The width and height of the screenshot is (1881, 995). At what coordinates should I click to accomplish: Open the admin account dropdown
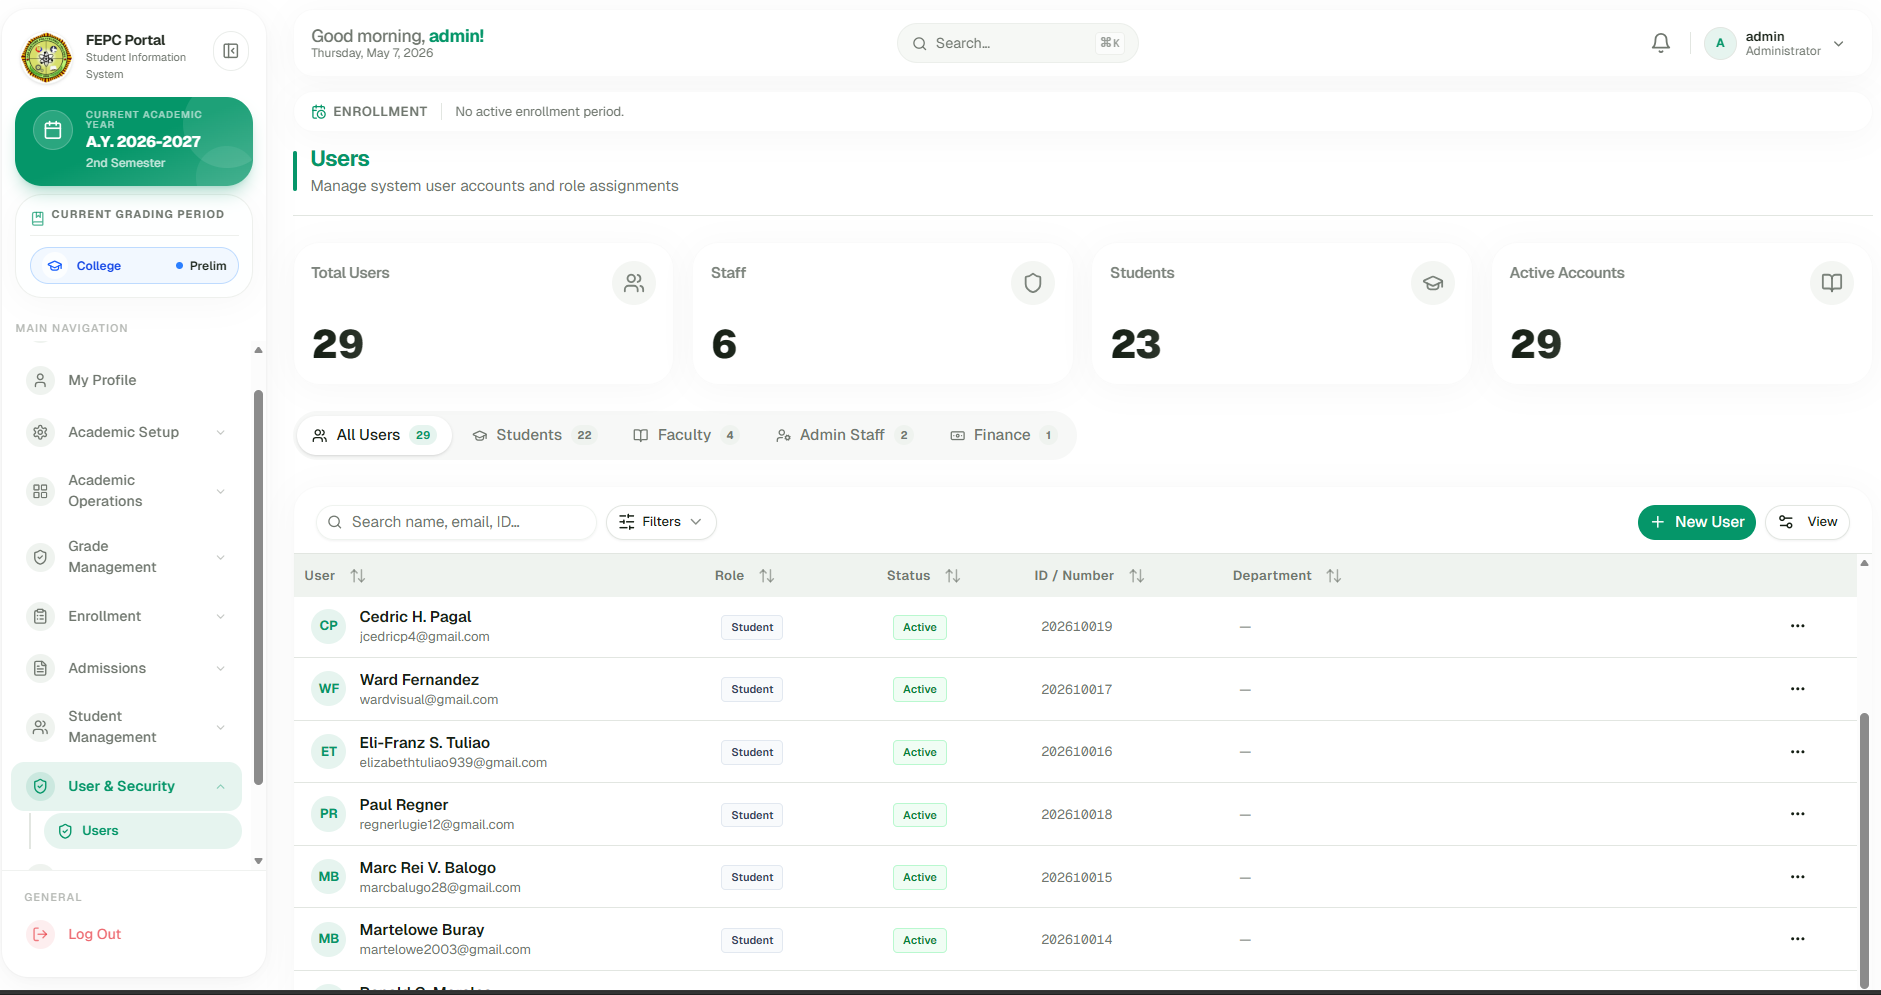click(1776, 43)
